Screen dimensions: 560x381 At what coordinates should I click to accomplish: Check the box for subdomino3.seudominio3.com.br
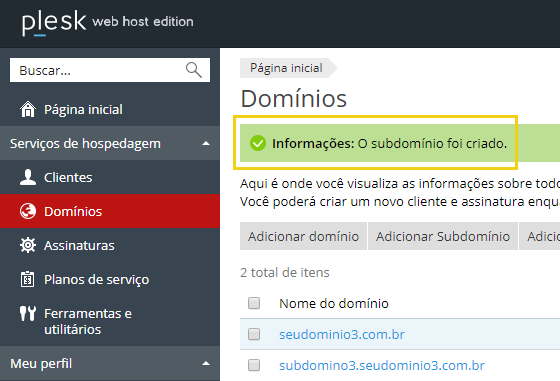tap(254, 365)
